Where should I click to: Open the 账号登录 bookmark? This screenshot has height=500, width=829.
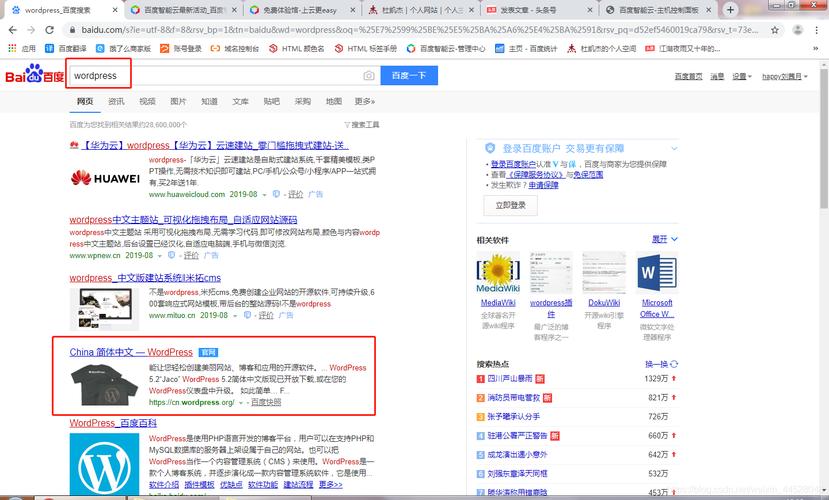181,48
